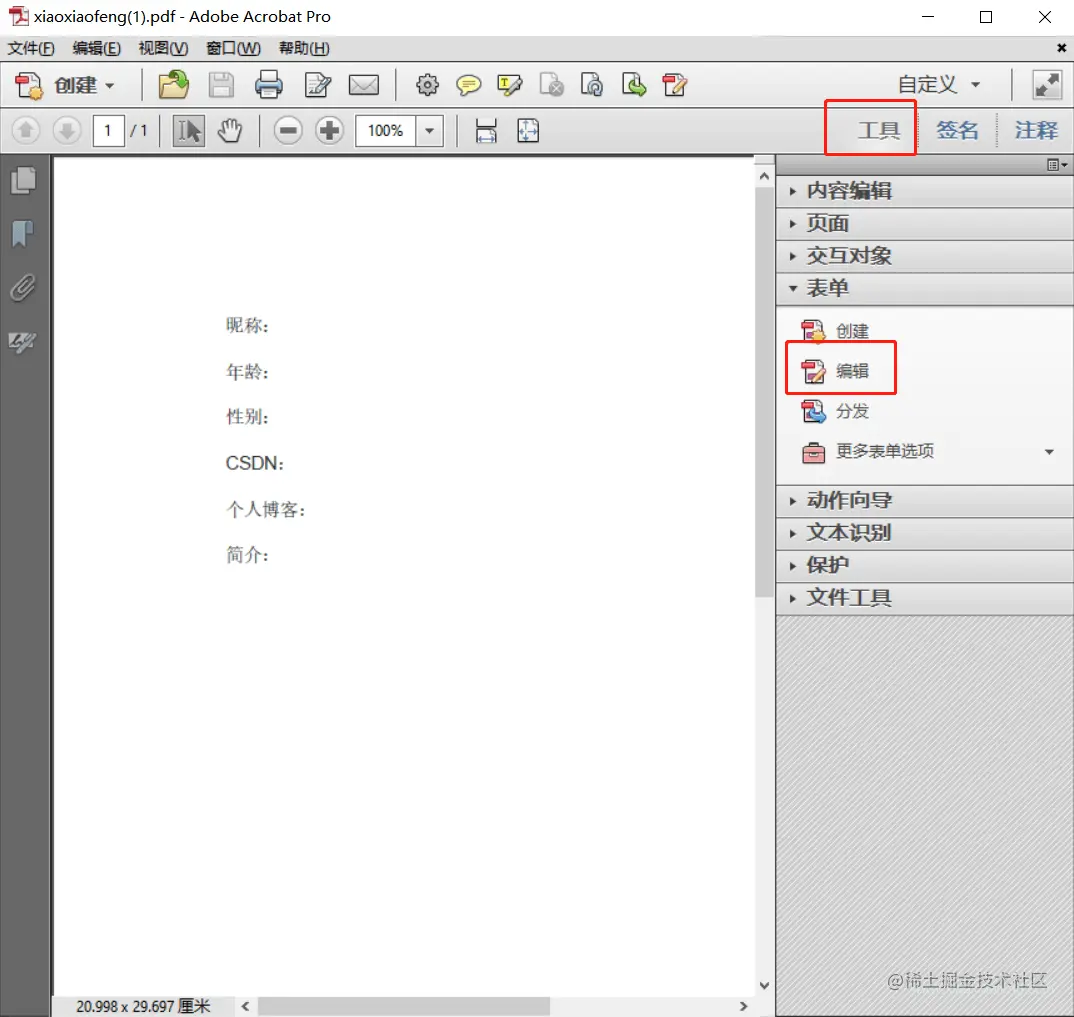
Task: Click the 100% zoom value field
Action: tap(386, 130)
